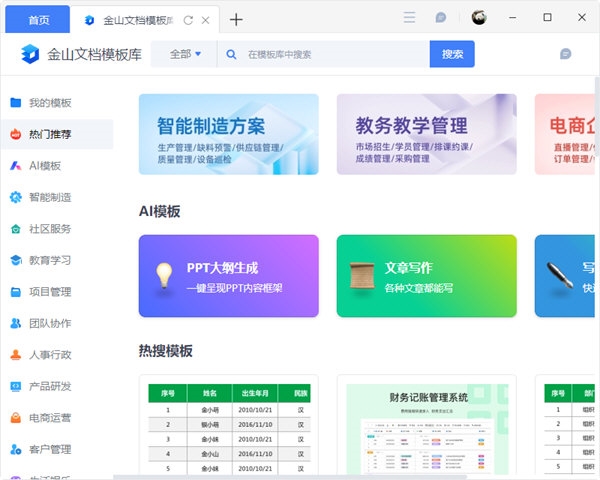Click the AI模板 section heading
600x480 pixels.
coord(160,211)
